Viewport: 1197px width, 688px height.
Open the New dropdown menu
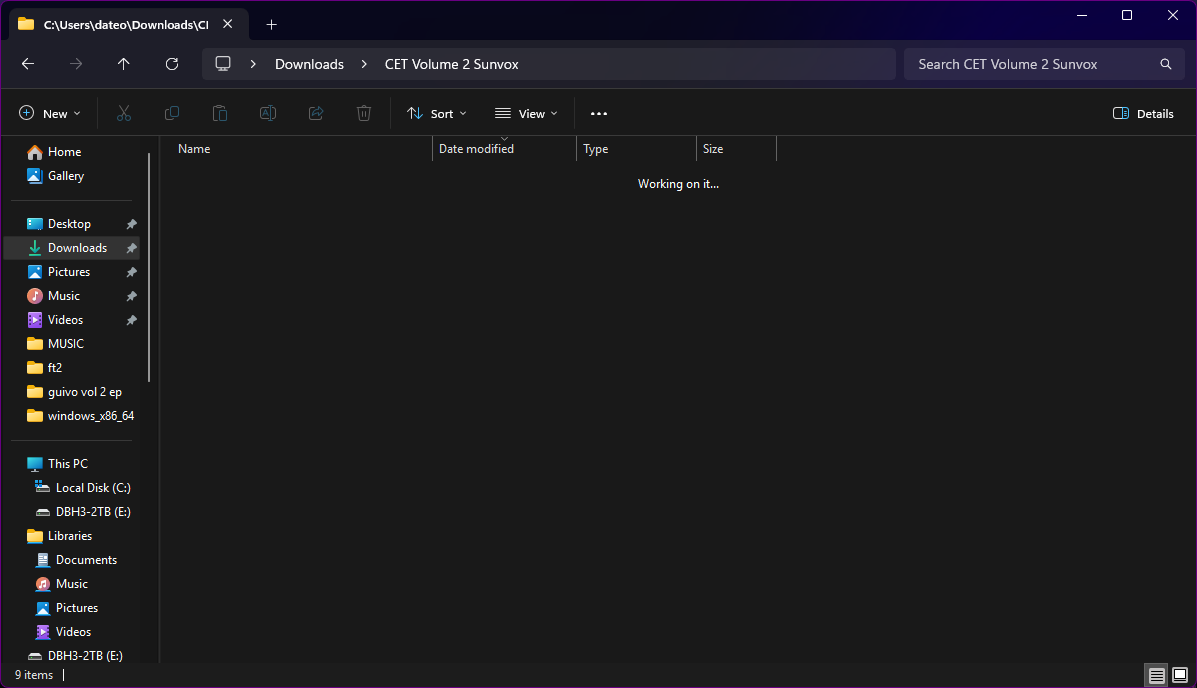point(50,114)
